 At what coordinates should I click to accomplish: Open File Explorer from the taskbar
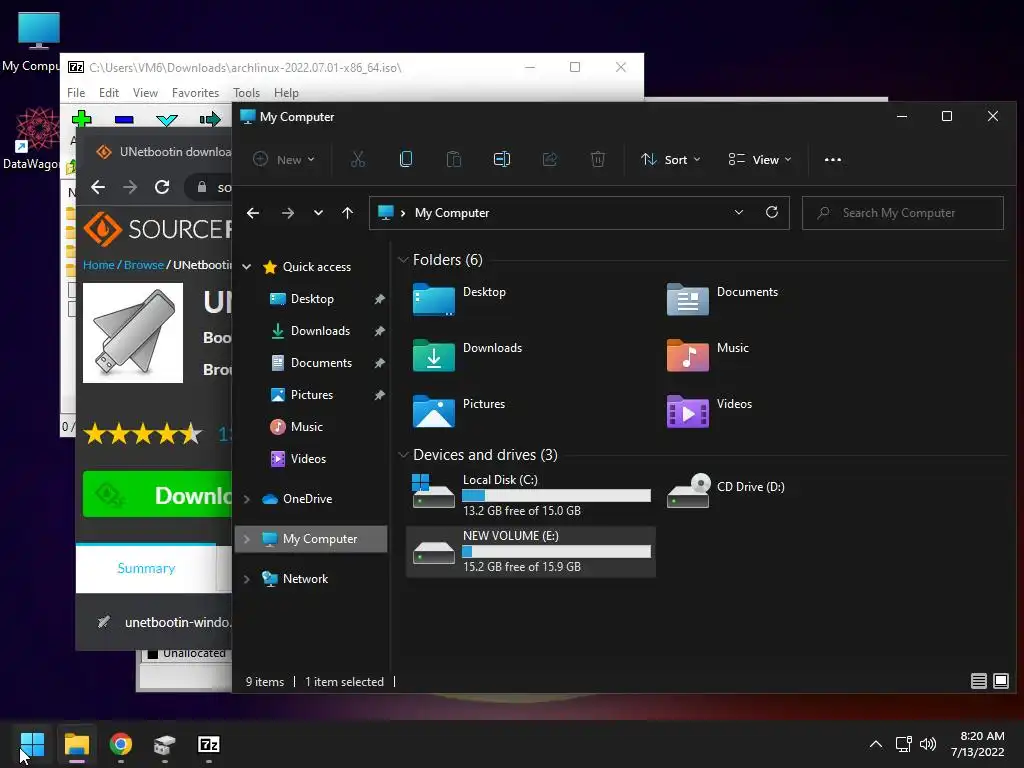[76, 744]
